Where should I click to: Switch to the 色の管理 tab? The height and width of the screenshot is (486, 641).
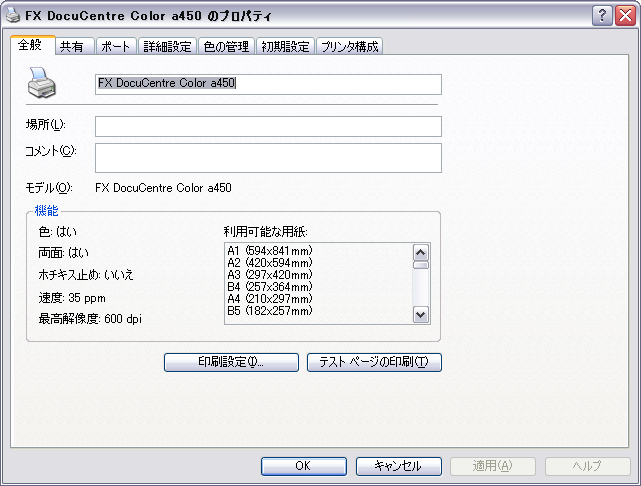tap(227, 47)
